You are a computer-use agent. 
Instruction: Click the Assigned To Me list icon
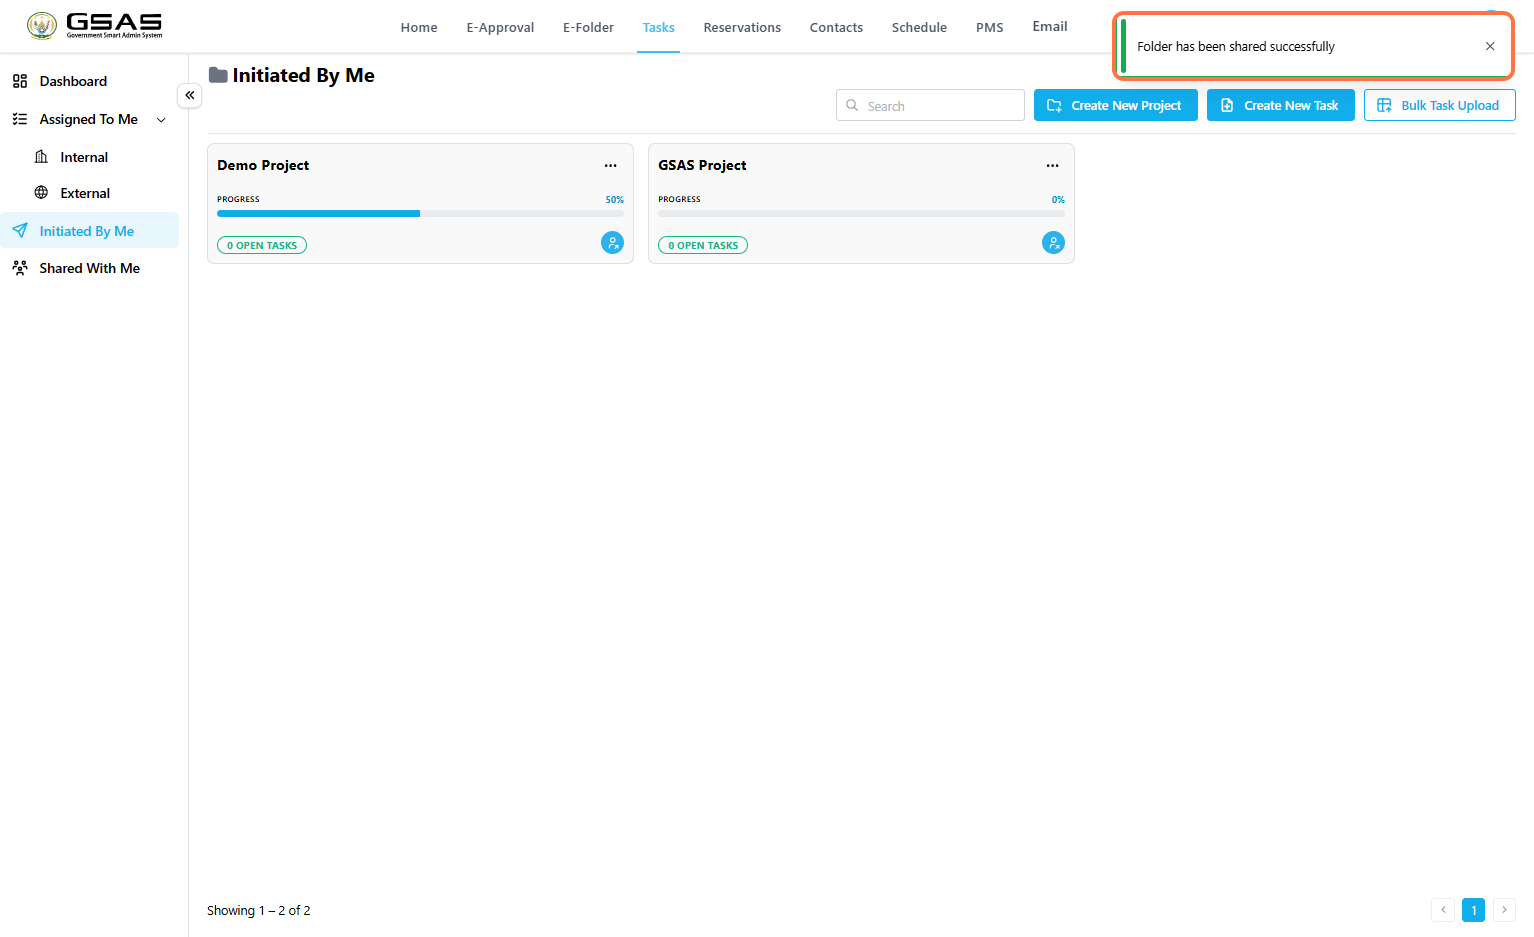pyautogui.click(x=20, y=119)
